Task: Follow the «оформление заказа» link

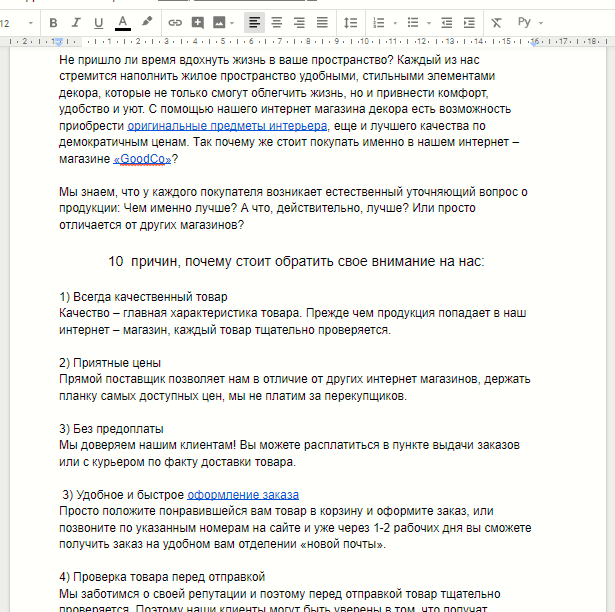Action: pos(243,495)
